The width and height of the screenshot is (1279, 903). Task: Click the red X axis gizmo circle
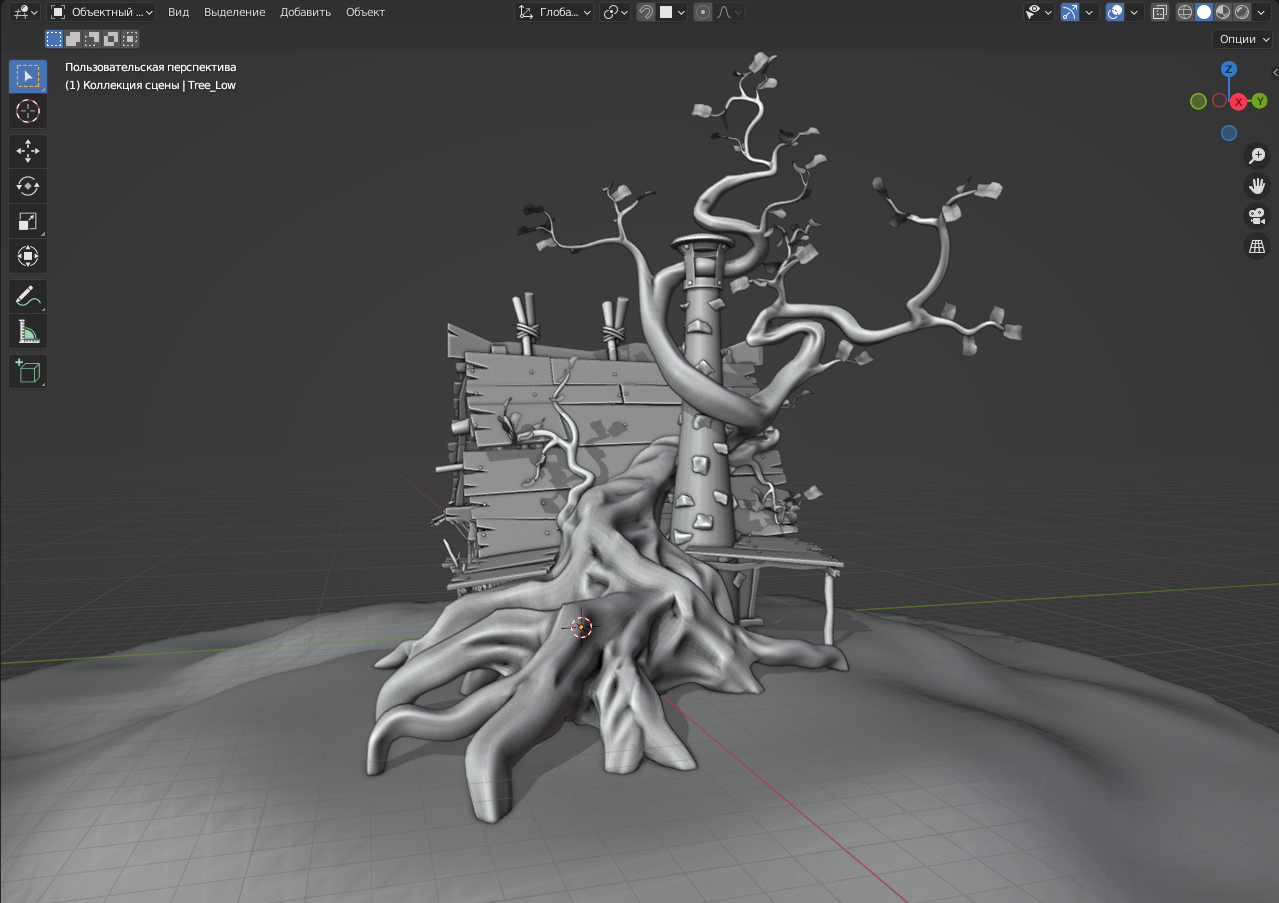(1238, 101)
